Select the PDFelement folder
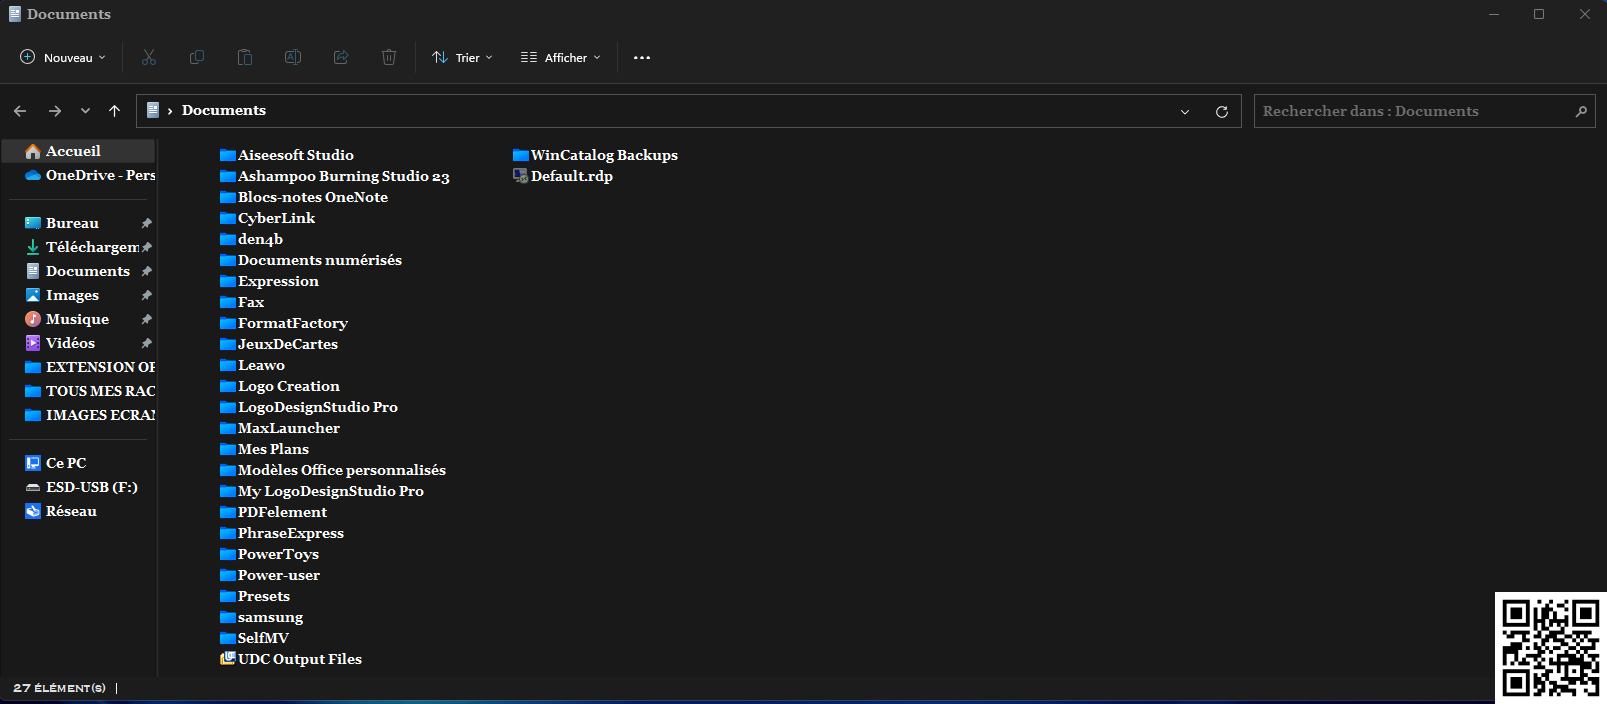 [x=273, y=512]
